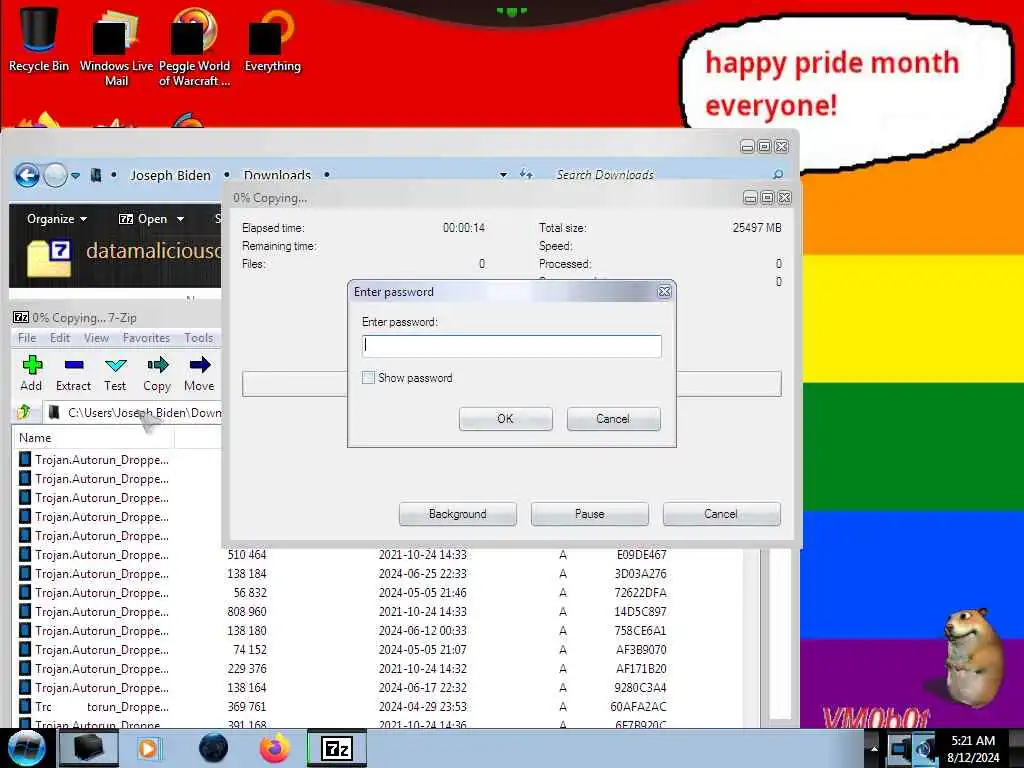
Task: Open the dark globe taskbar icon
Action: [213, 748]
